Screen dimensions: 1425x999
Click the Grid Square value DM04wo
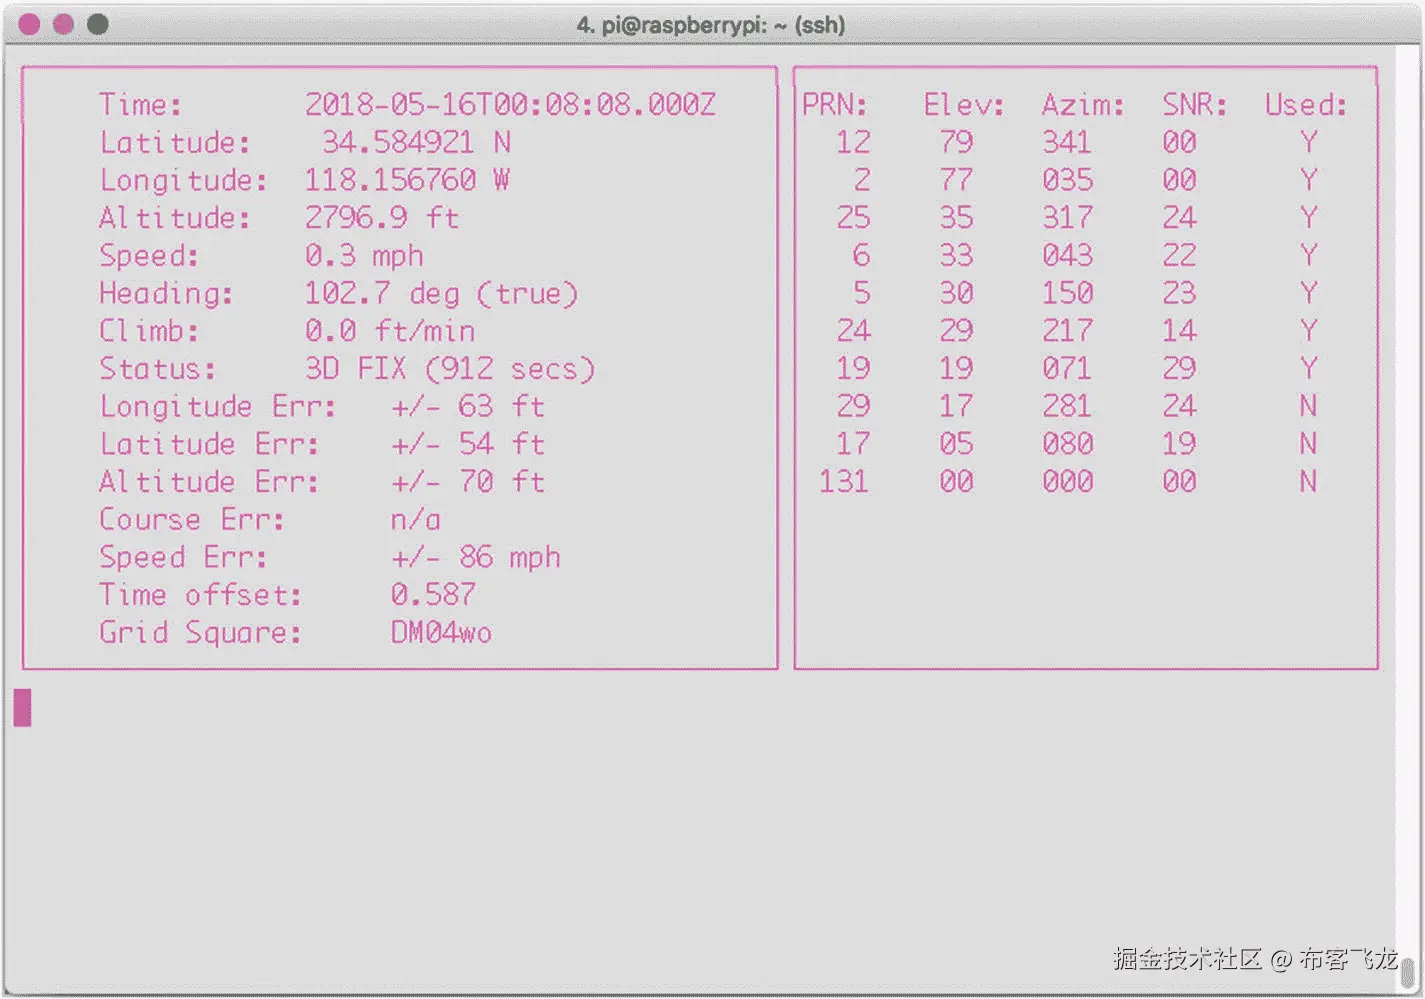440,632
